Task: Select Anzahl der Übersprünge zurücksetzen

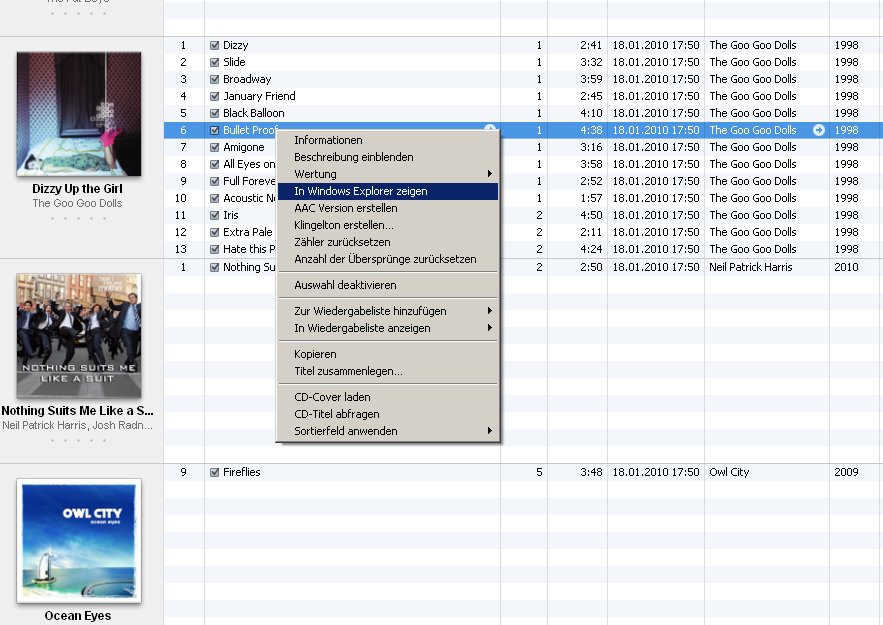Action: (x=387, y=259)
